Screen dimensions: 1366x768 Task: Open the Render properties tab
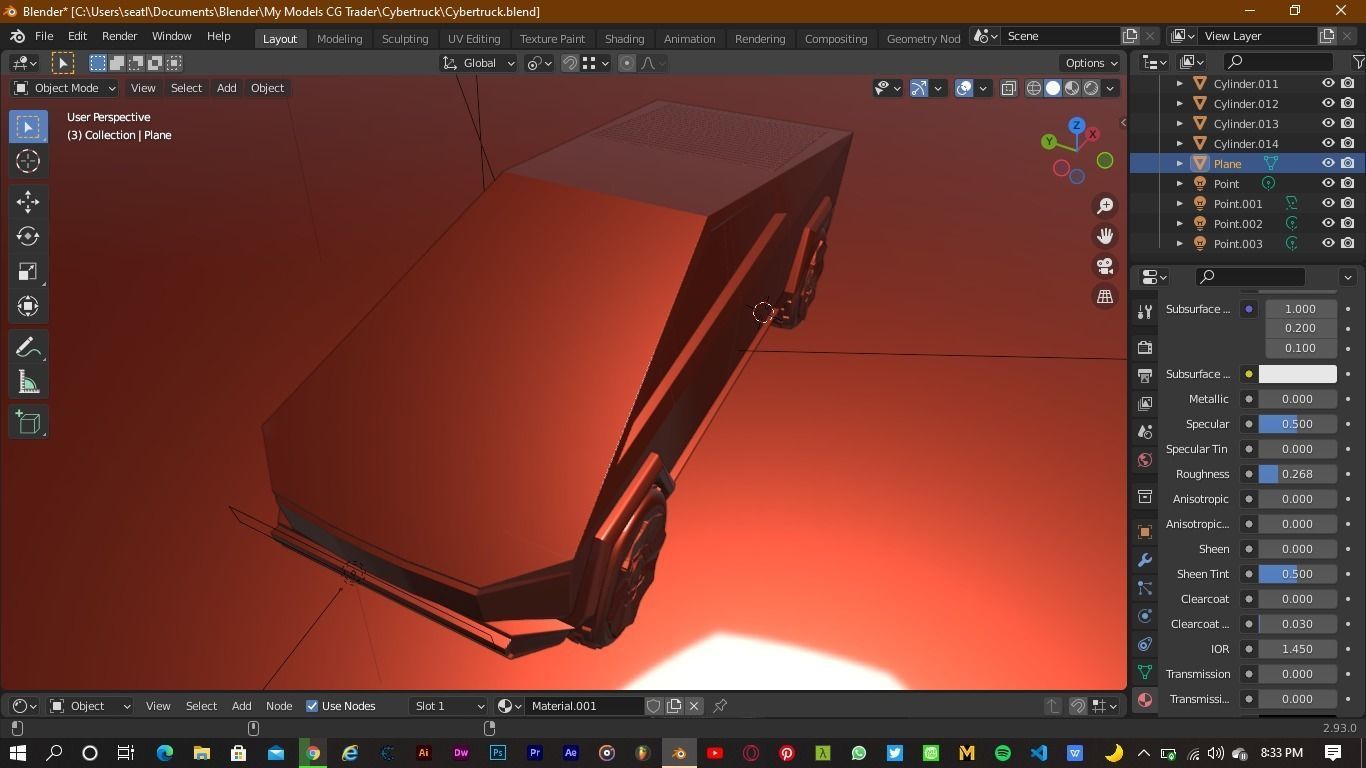(x=1145, y=347)
